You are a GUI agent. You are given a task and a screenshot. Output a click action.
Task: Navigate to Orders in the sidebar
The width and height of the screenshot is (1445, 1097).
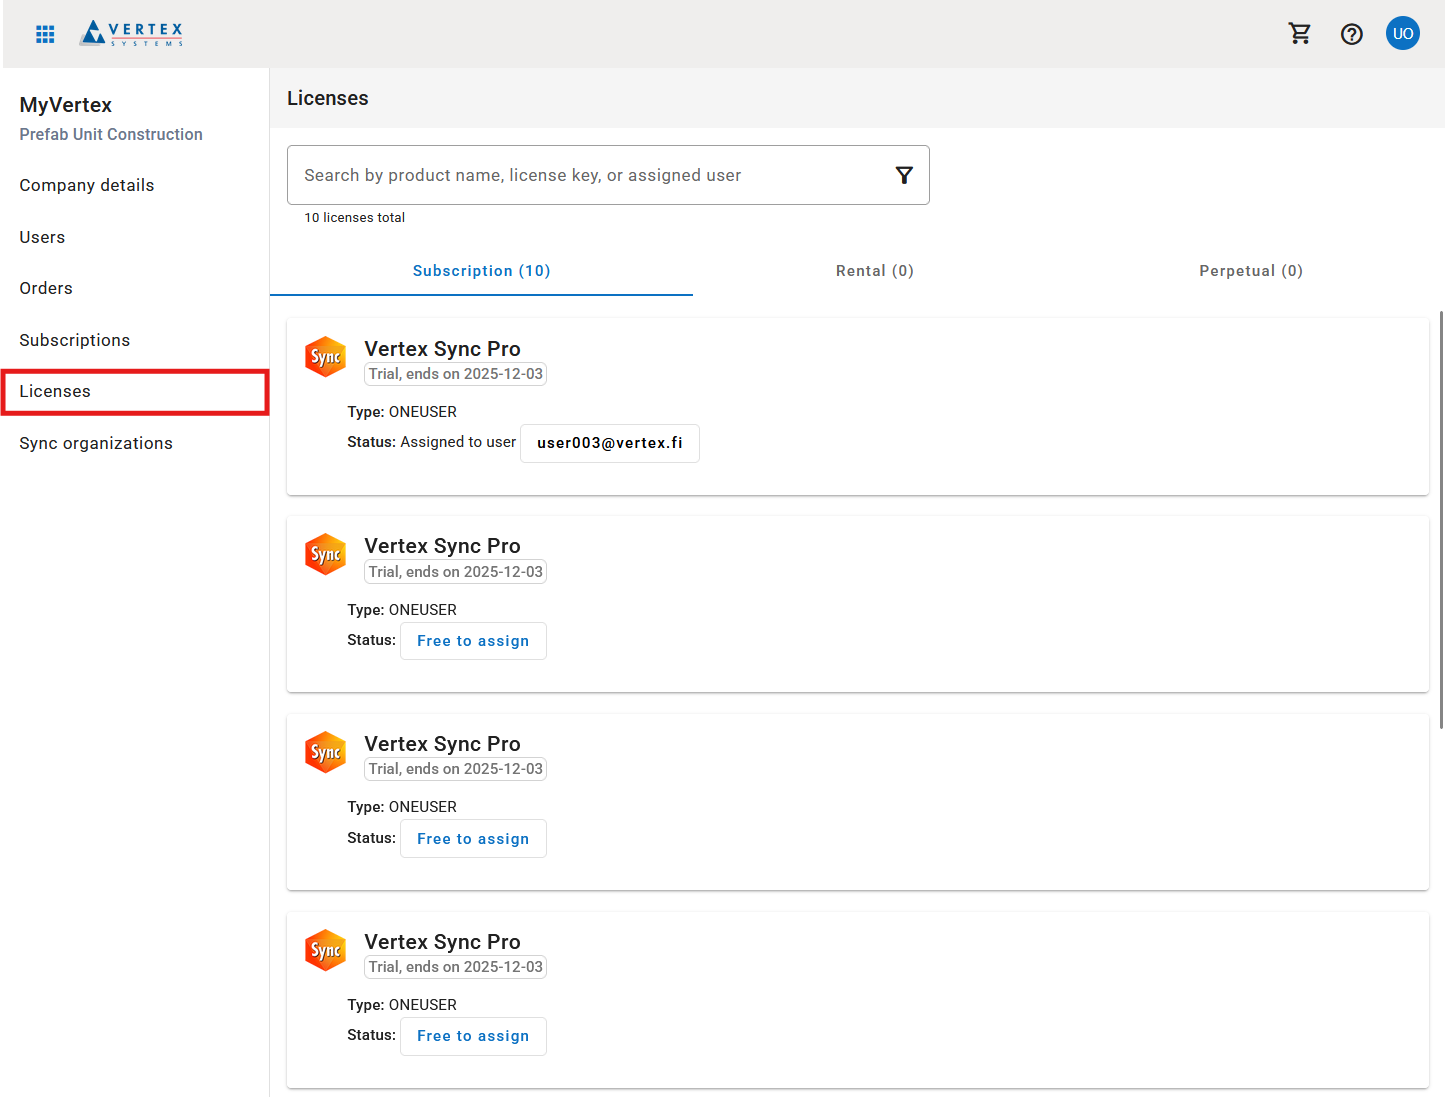46,288
